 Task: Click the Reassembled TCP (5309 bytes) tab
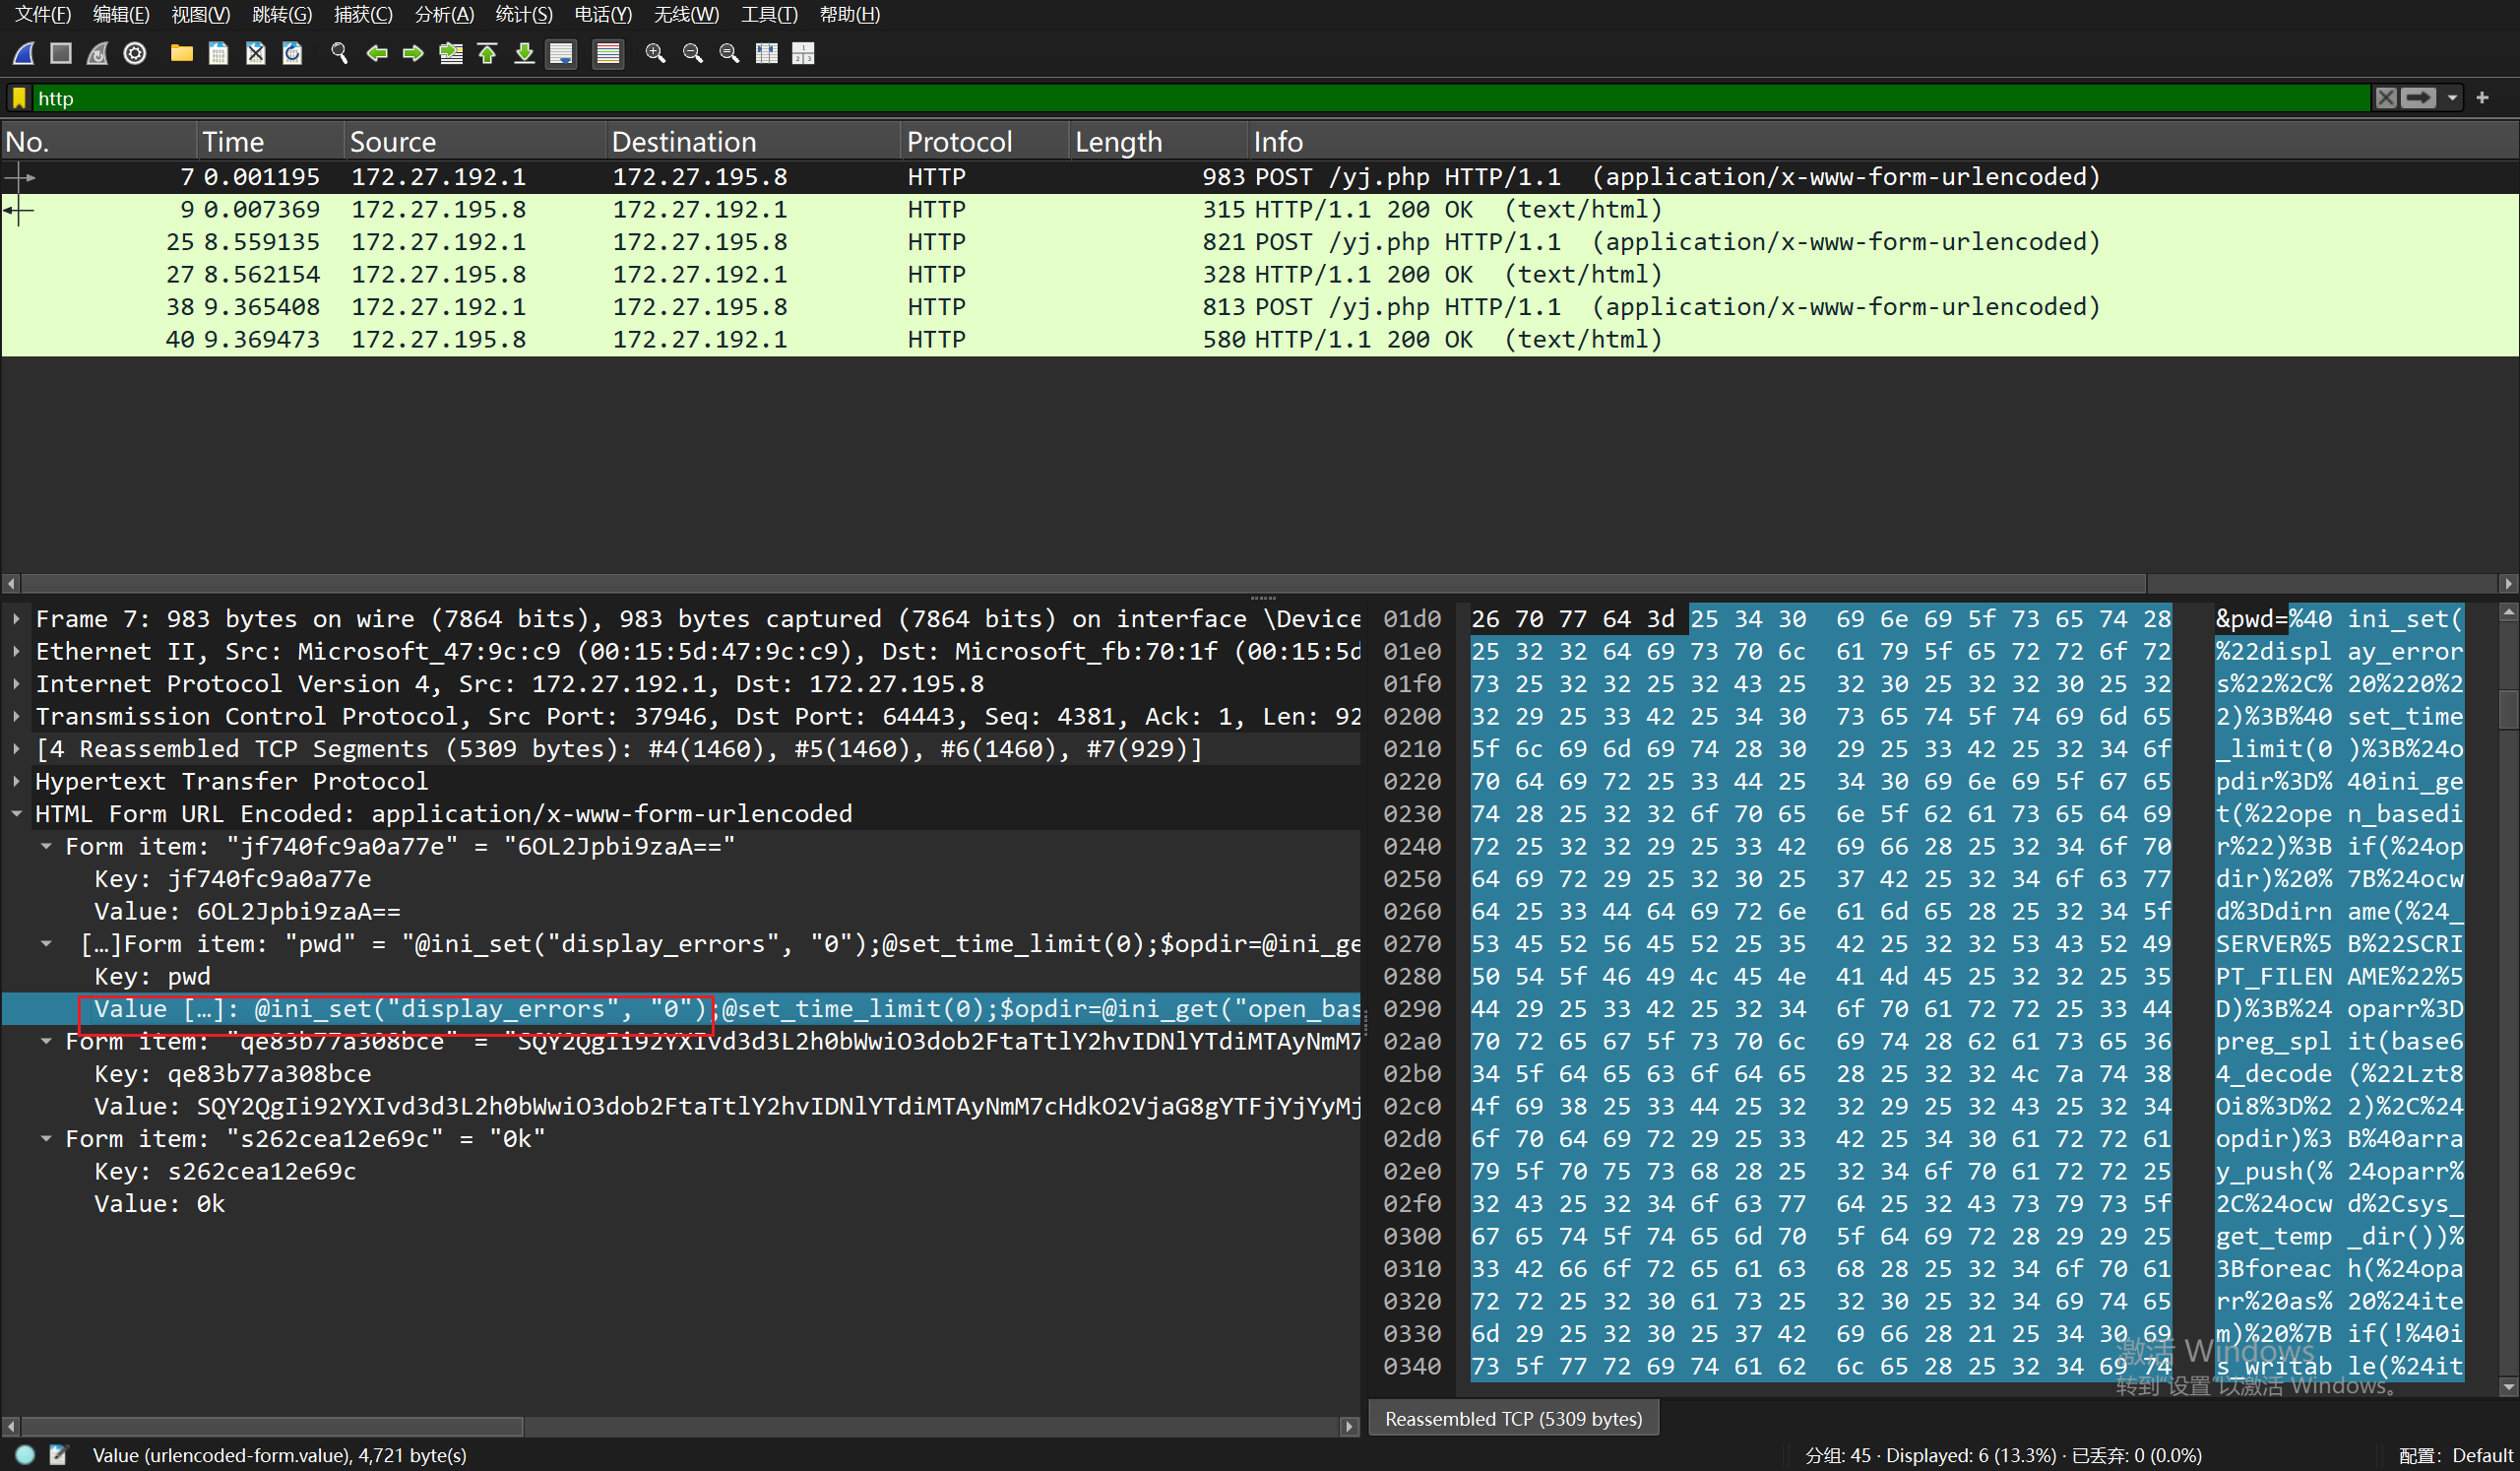(1512, 1418)
